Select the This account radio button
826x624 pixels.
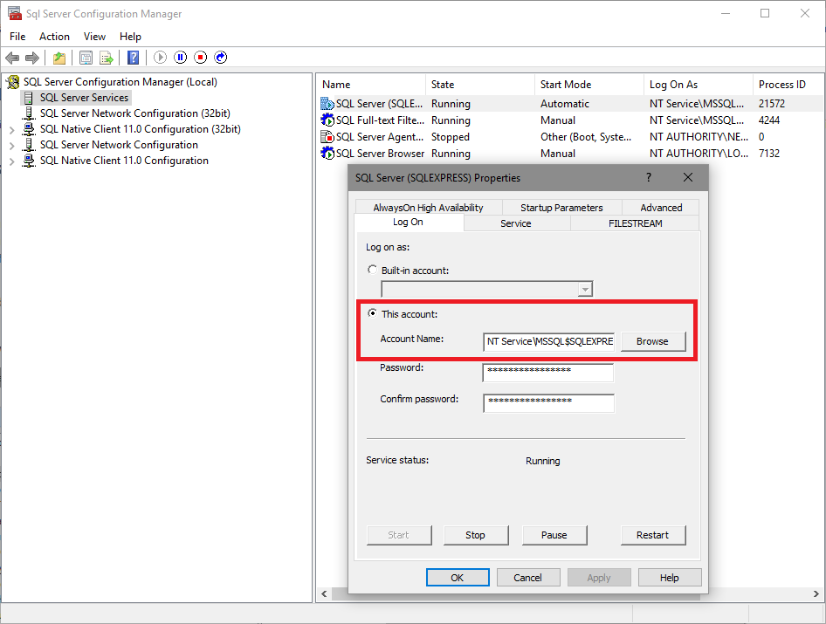click(x=372, y=314)
